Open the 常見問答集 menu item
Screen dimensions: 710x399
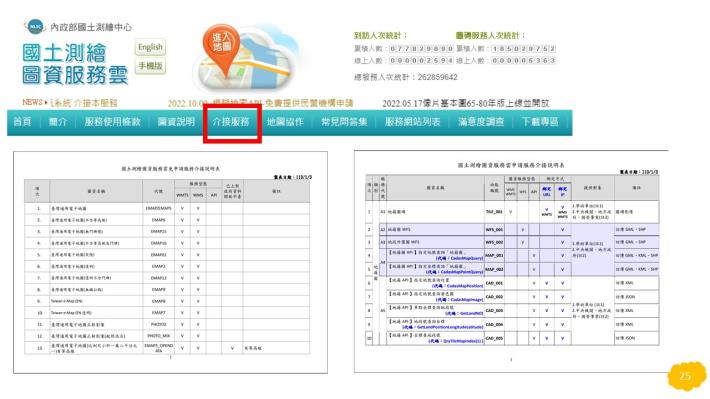pos(344,122)
